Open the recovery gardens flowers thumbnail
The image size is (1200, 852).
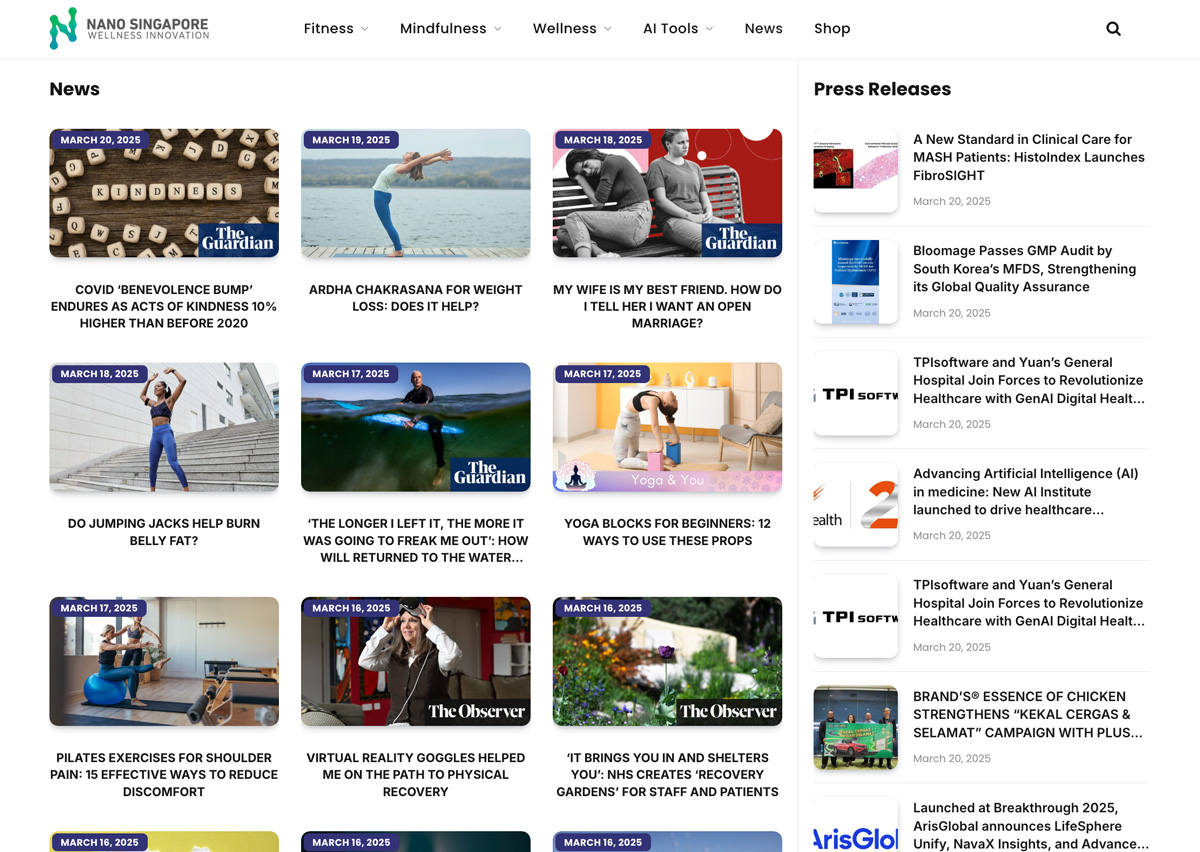point(667,661)
